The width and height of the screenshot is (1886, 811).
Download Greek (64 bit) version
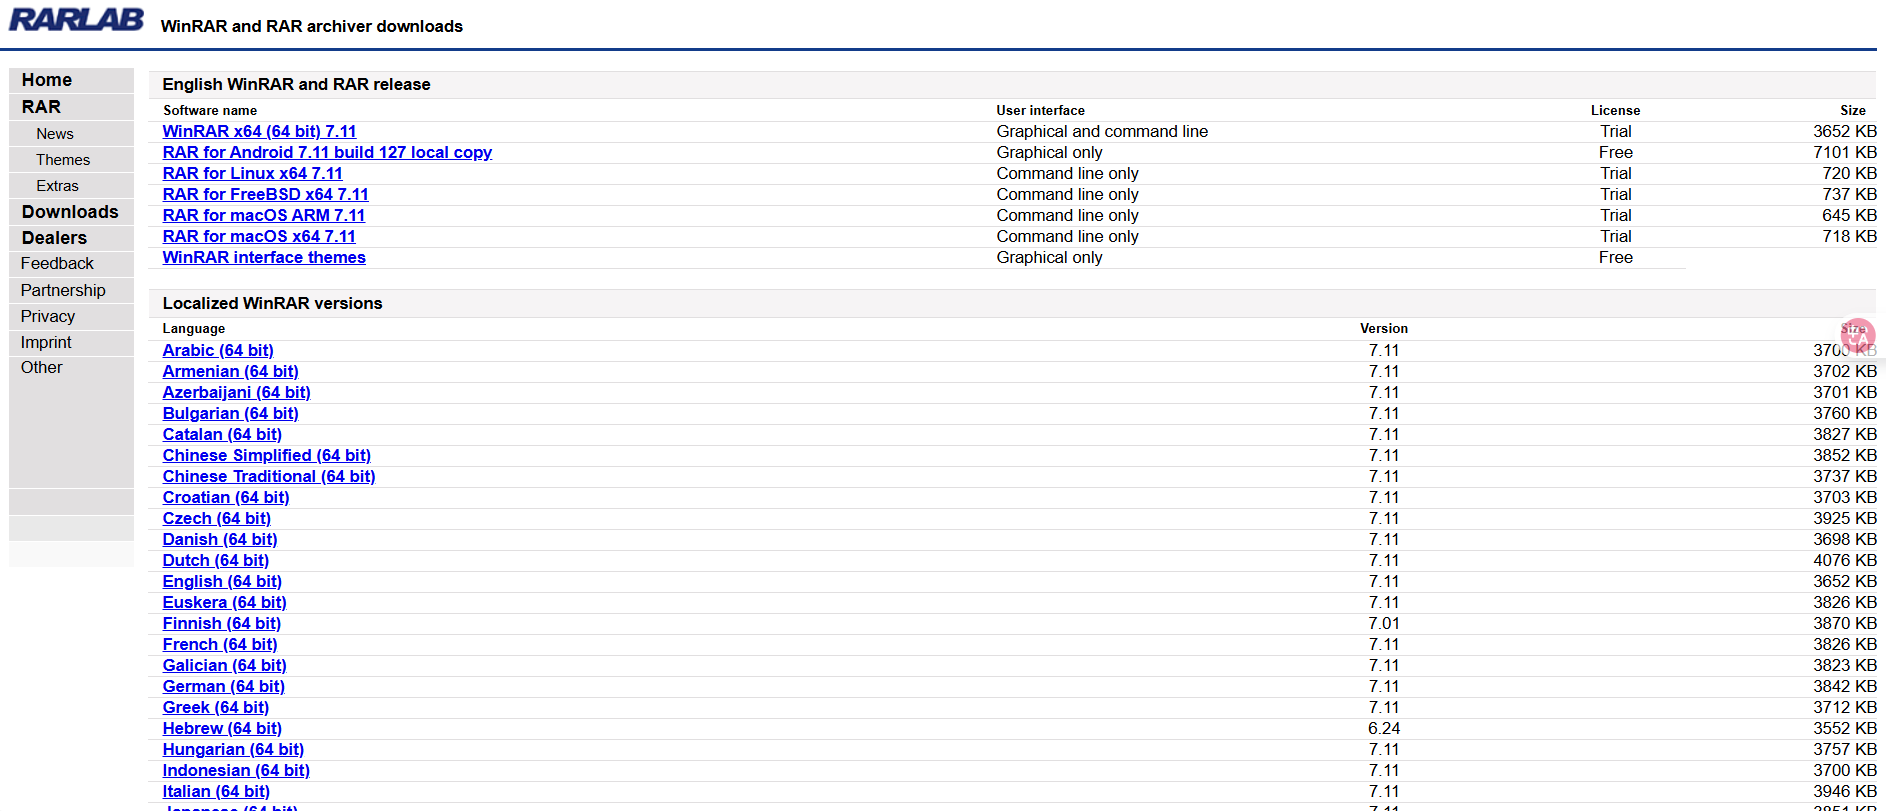(x=216, y=707)
